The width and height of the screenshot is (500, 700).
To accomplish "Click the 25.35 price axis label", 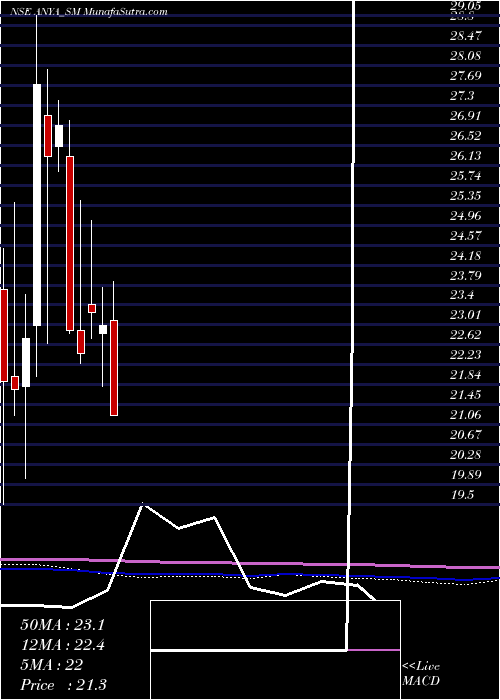I will coord(465,196).
